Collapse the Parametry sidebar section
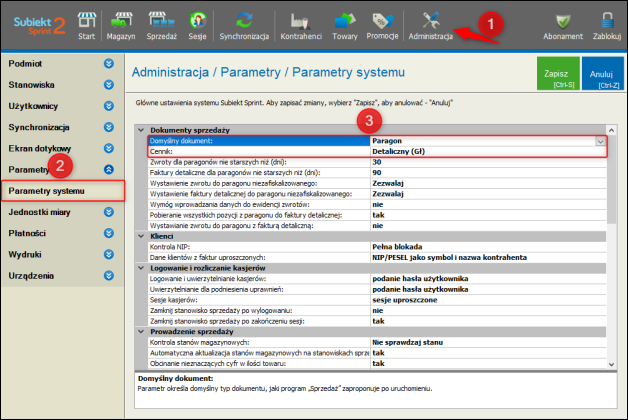 [109, 170]
